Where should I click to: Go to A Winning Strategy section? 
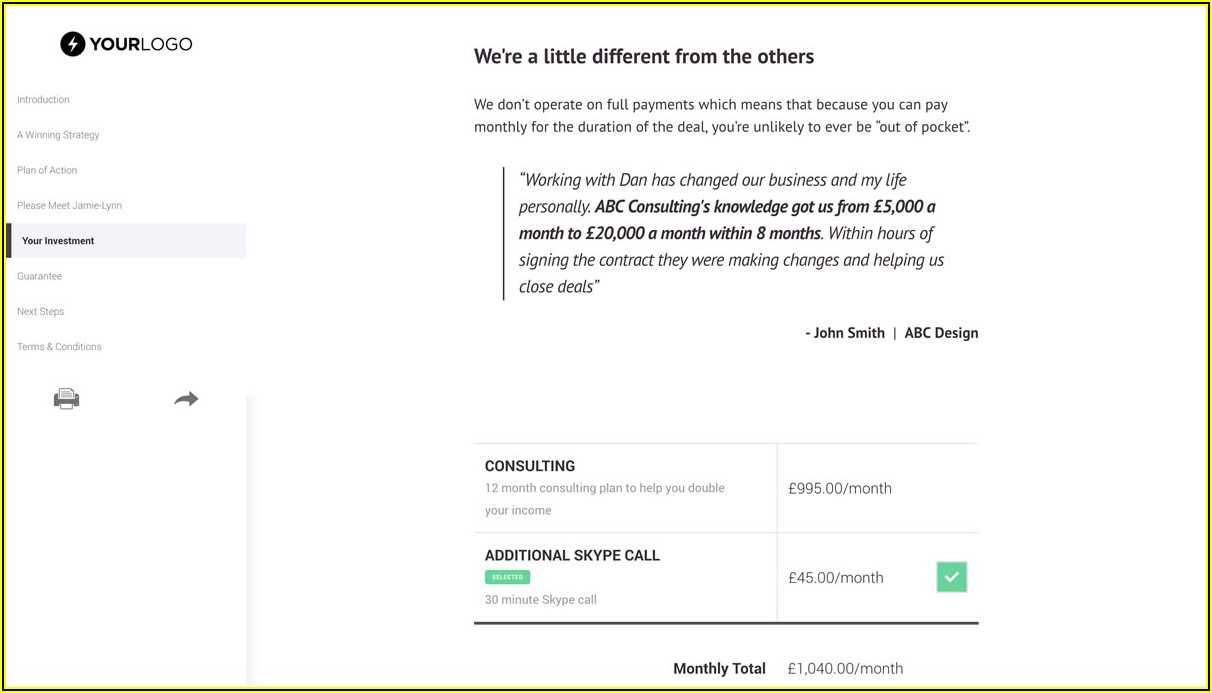click(58, 135)
